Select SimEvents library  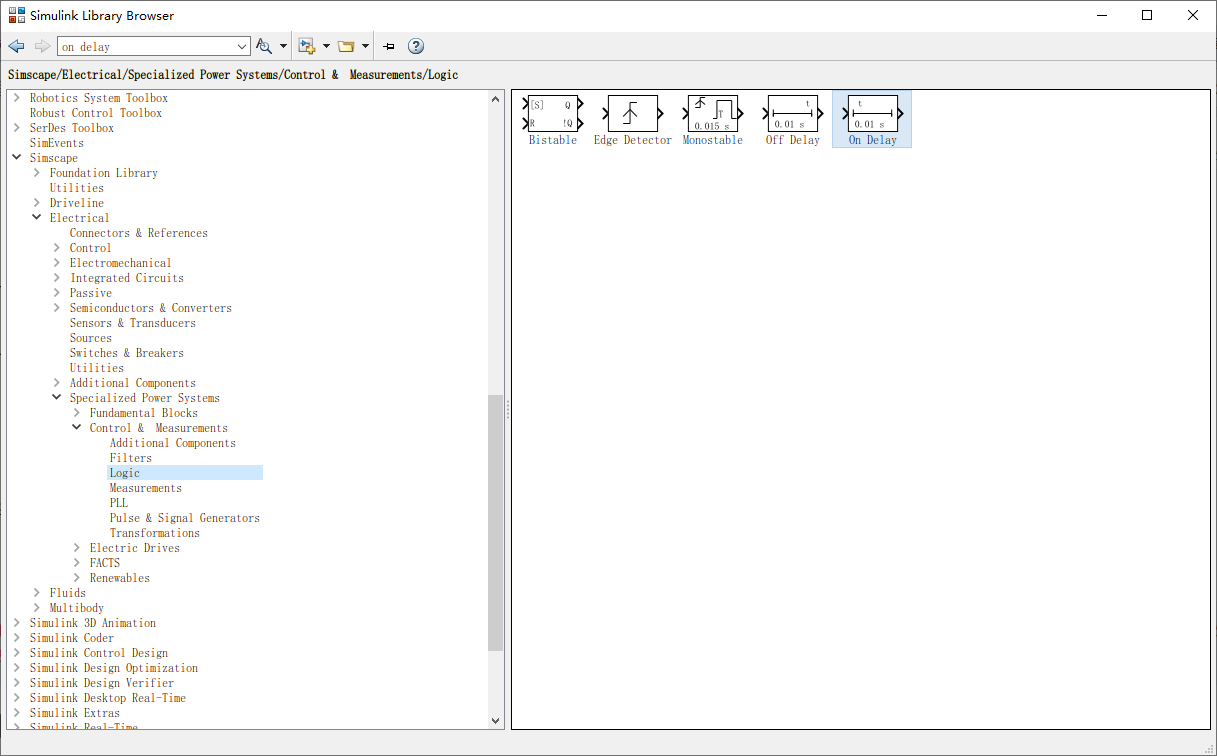(57, 143)
